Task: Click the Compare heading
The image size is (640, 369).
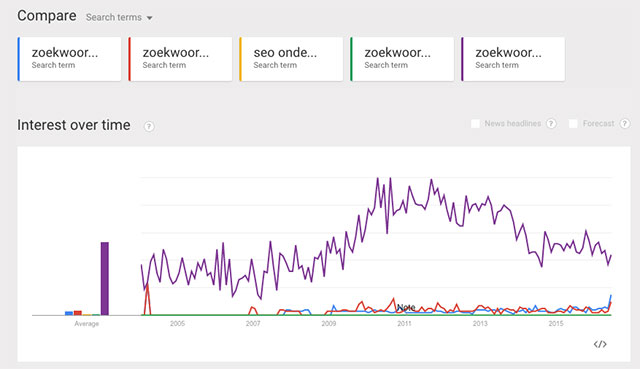Action: [47, 16]
